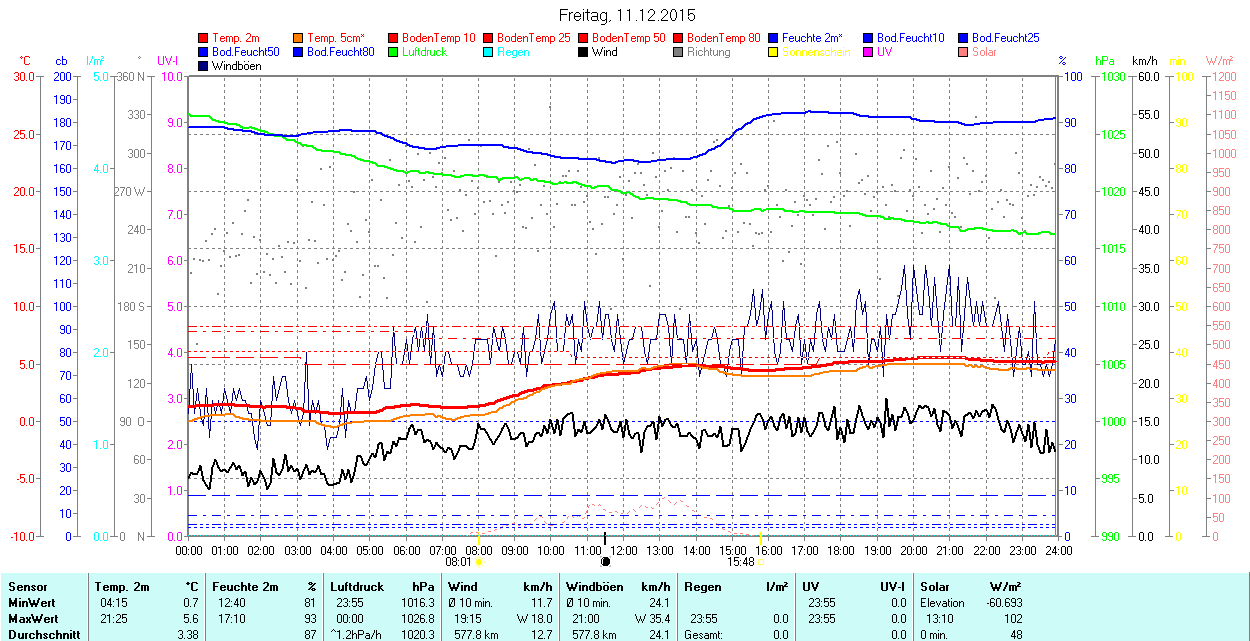Click the gray Richtung legend marker
The width and height of the screenshot is (1250, 641).
tap(679, 52)
